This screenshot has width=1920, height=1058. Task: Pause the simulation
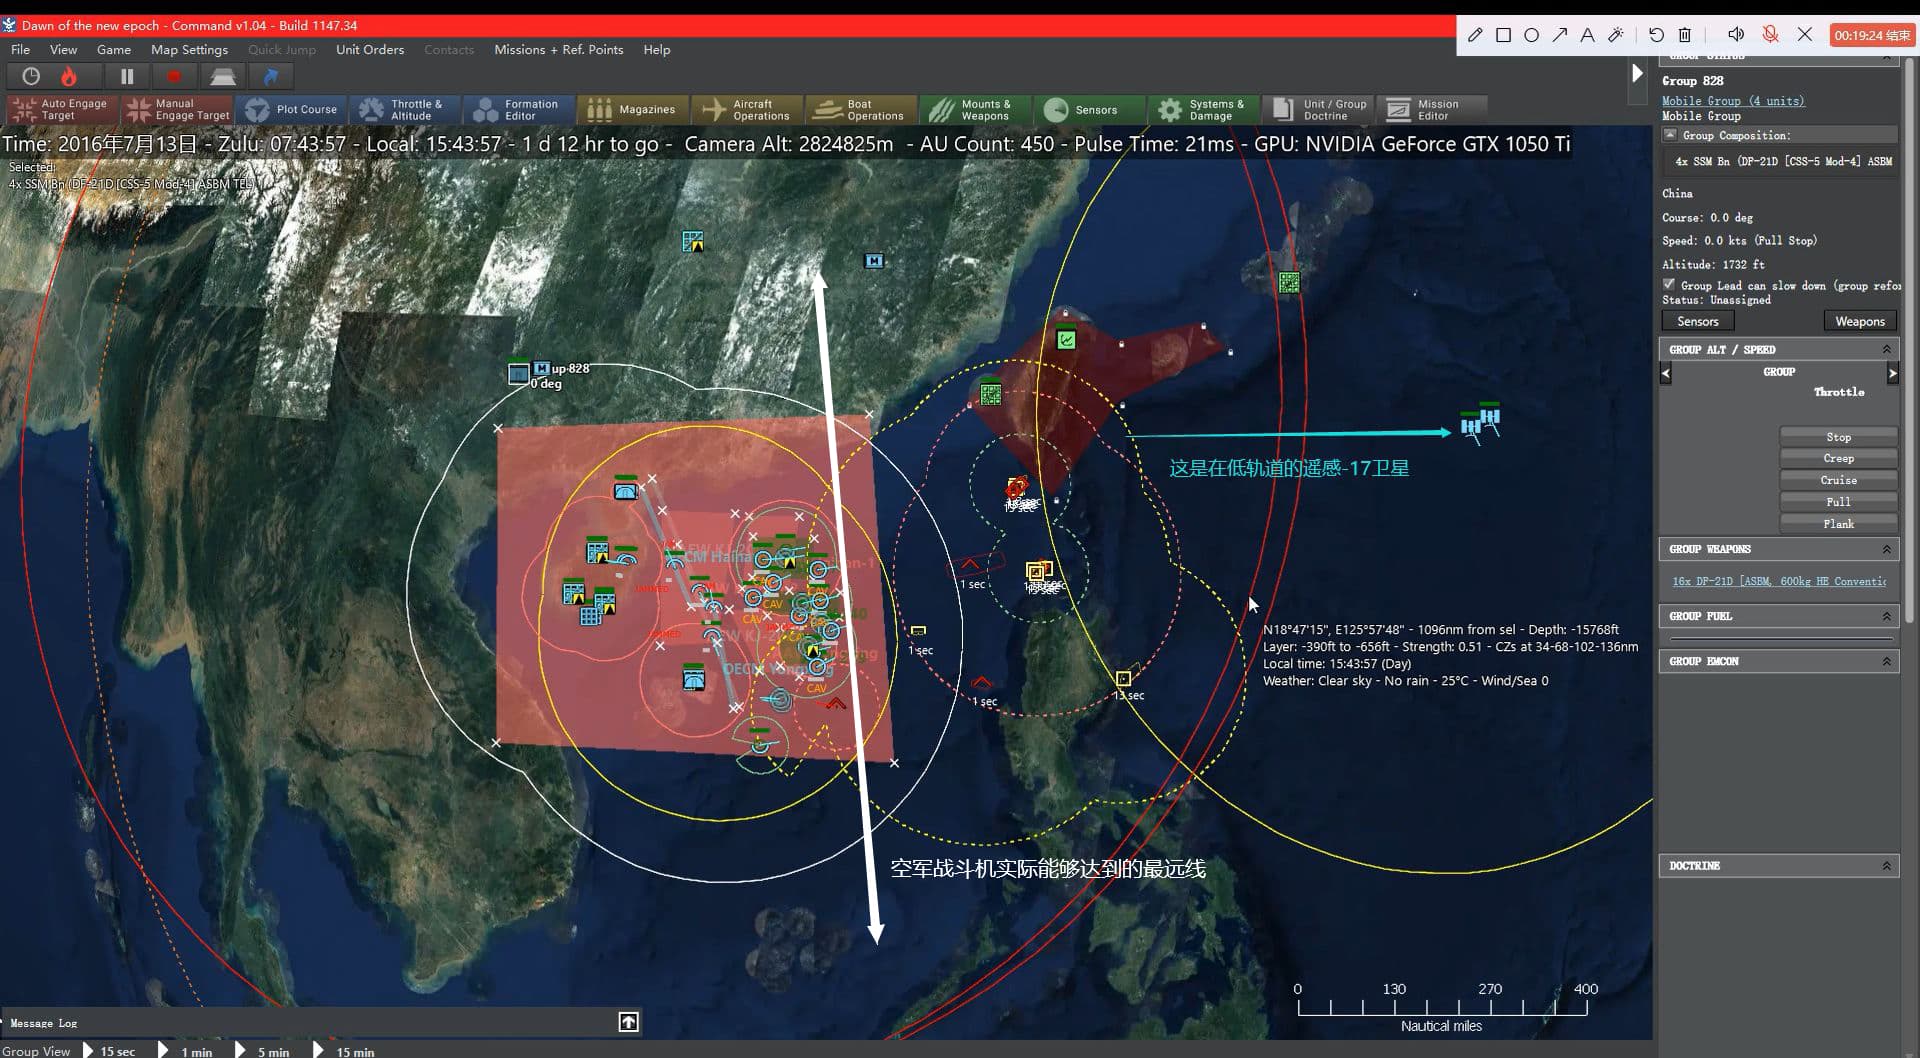point(127,76)
